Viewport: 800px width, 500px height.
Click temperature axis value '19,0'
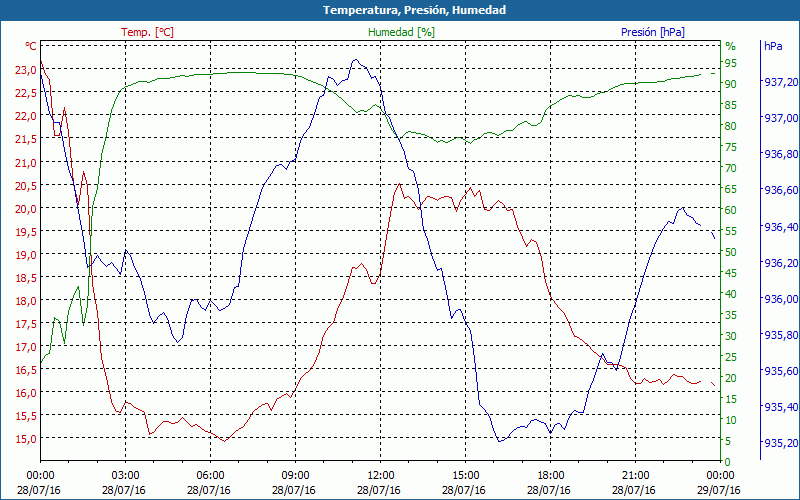26,255
